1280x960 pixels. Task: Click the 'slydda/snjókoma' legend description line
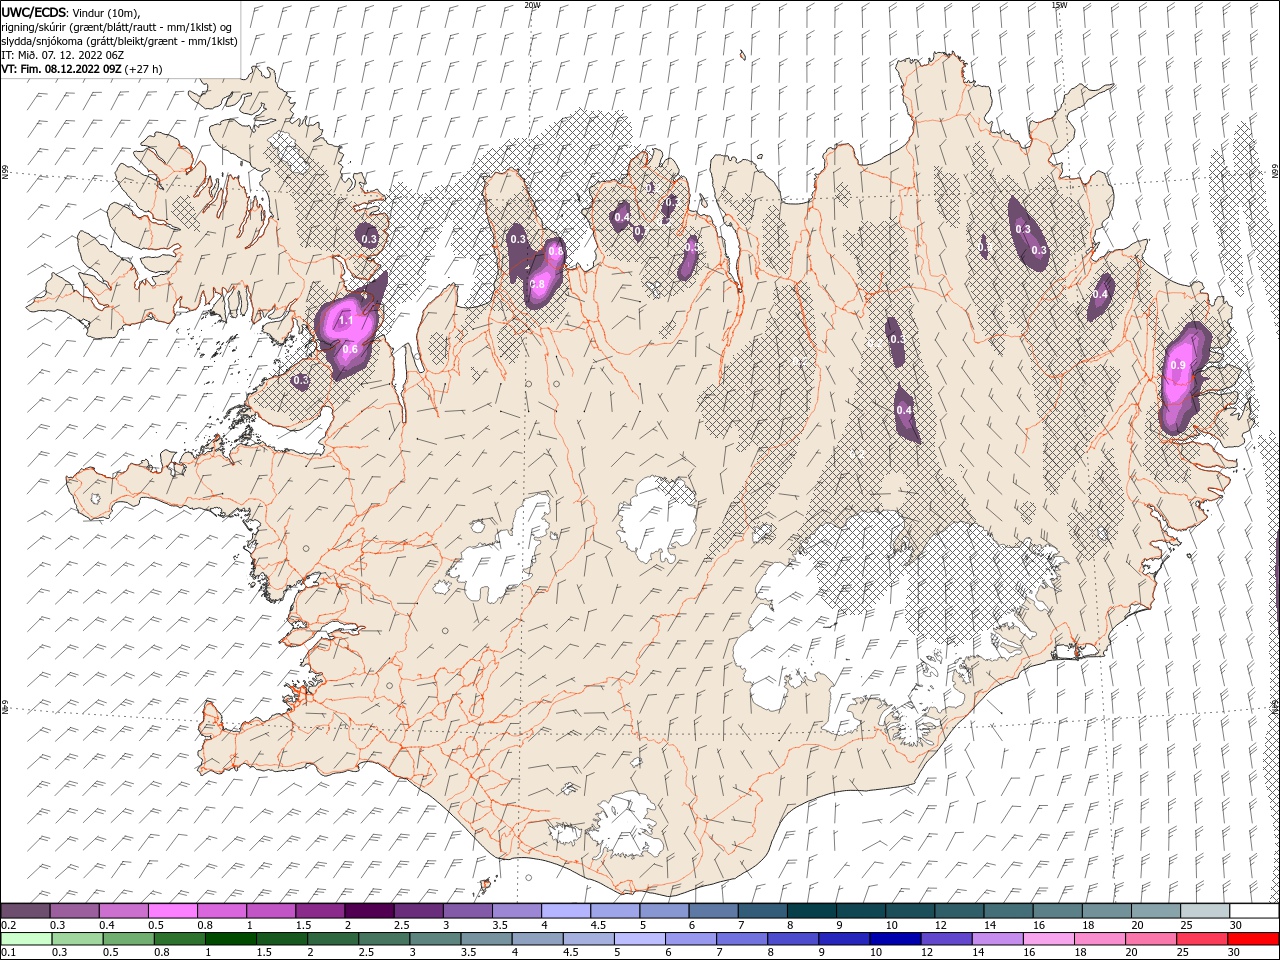119,41
